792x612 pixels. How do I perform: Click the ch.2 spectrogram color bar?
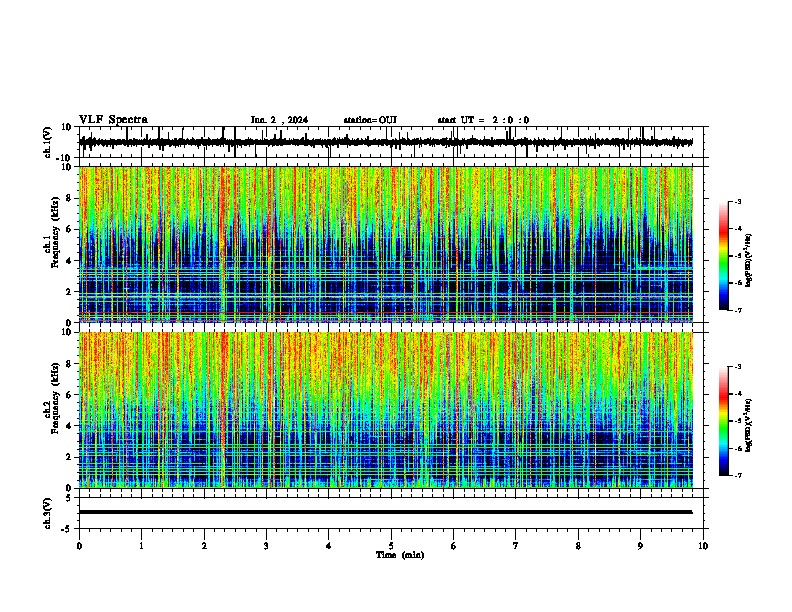point(723,421)
